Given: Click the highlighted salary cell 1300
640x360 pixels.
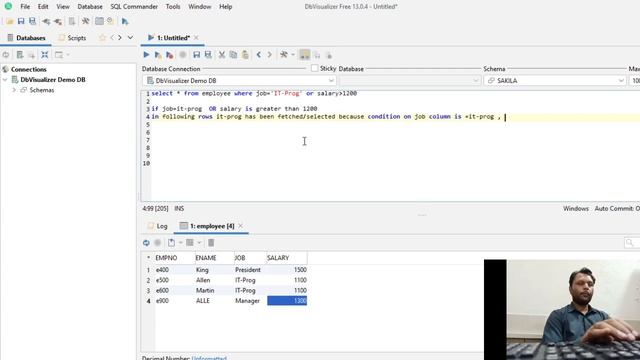Looking at the screenshot, I should (287, 301).
